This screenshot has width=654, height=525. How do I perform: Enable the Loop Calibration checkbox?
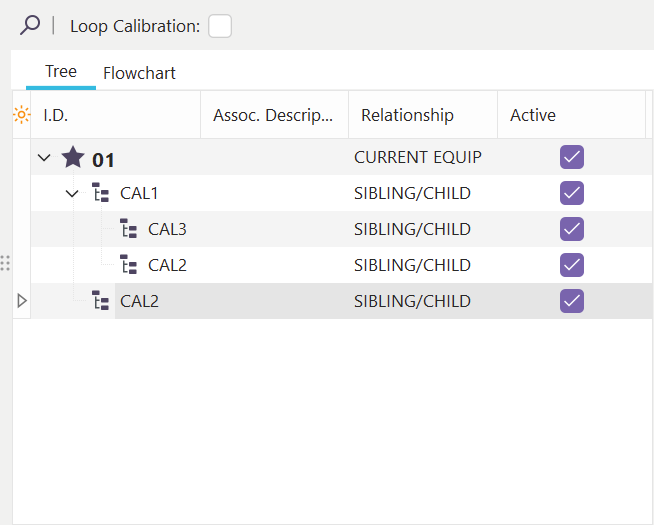[220, 26]
